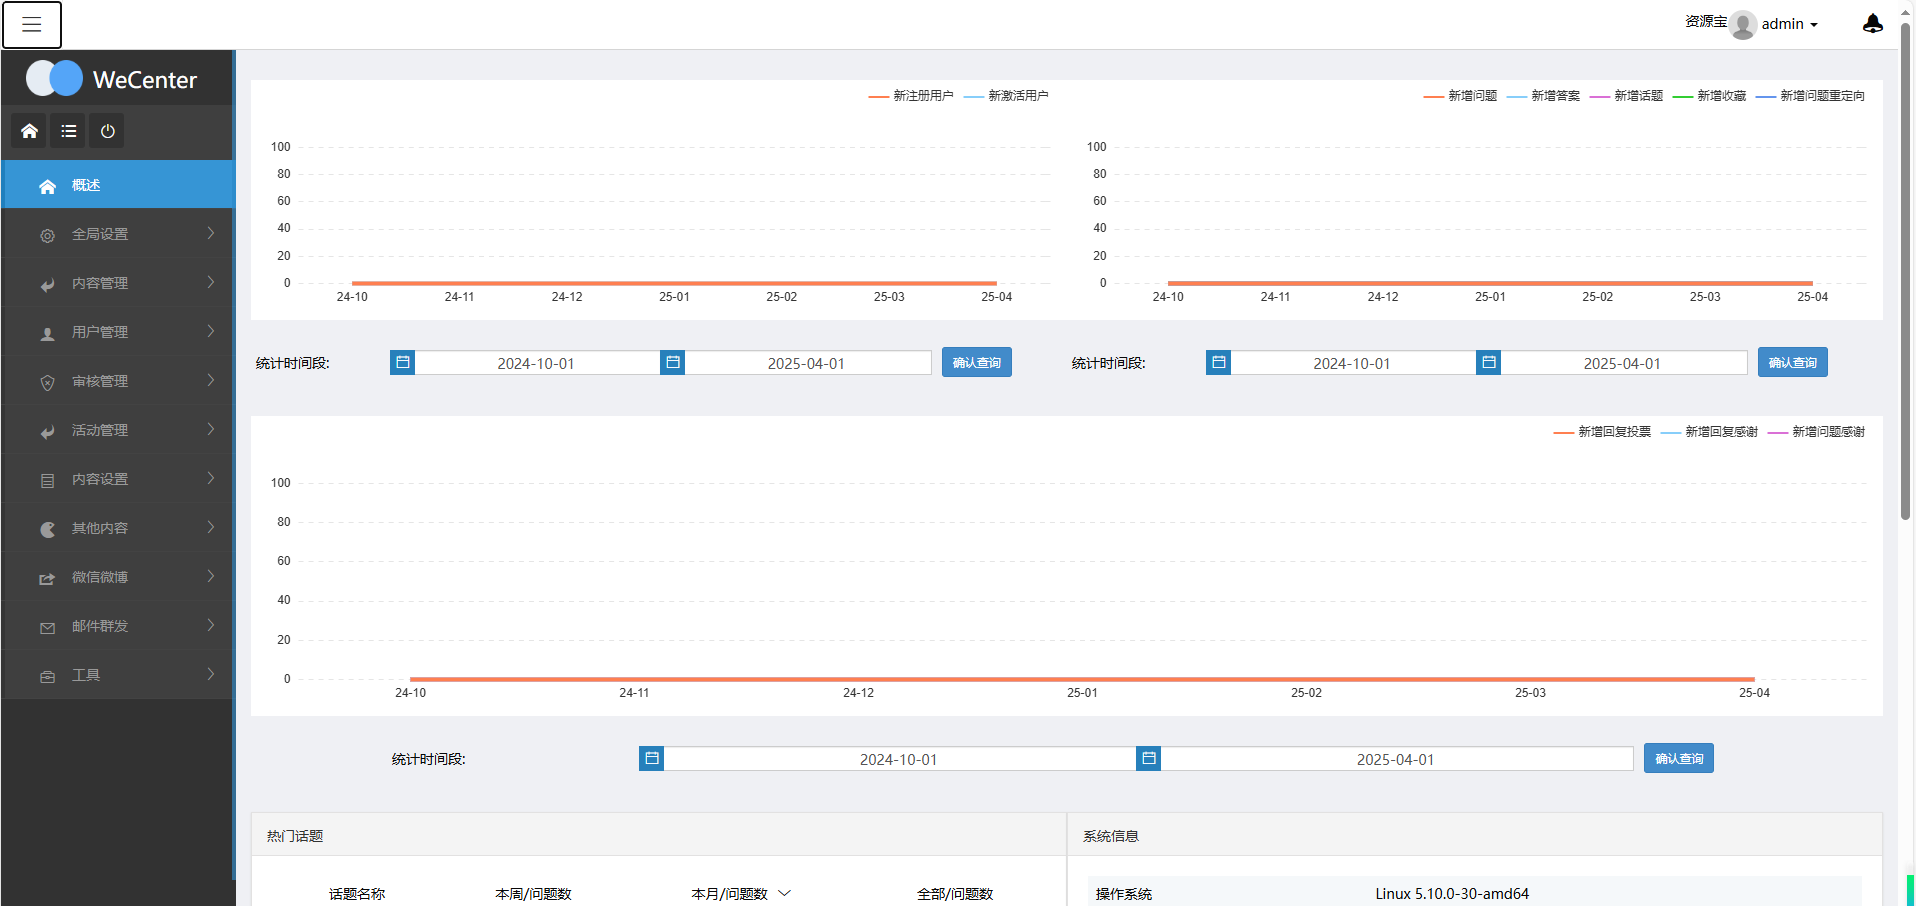Select the 概述 menu item
This screenshot has width=1916, height=906.
coord(118,185)
